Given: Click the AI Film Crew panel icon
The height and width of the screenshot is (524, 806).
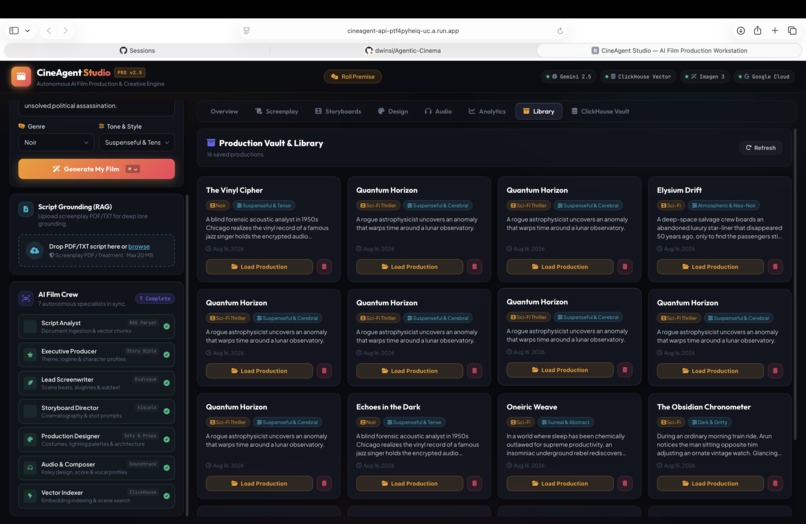Looking at the screenshot, I should tap(26, 298).
